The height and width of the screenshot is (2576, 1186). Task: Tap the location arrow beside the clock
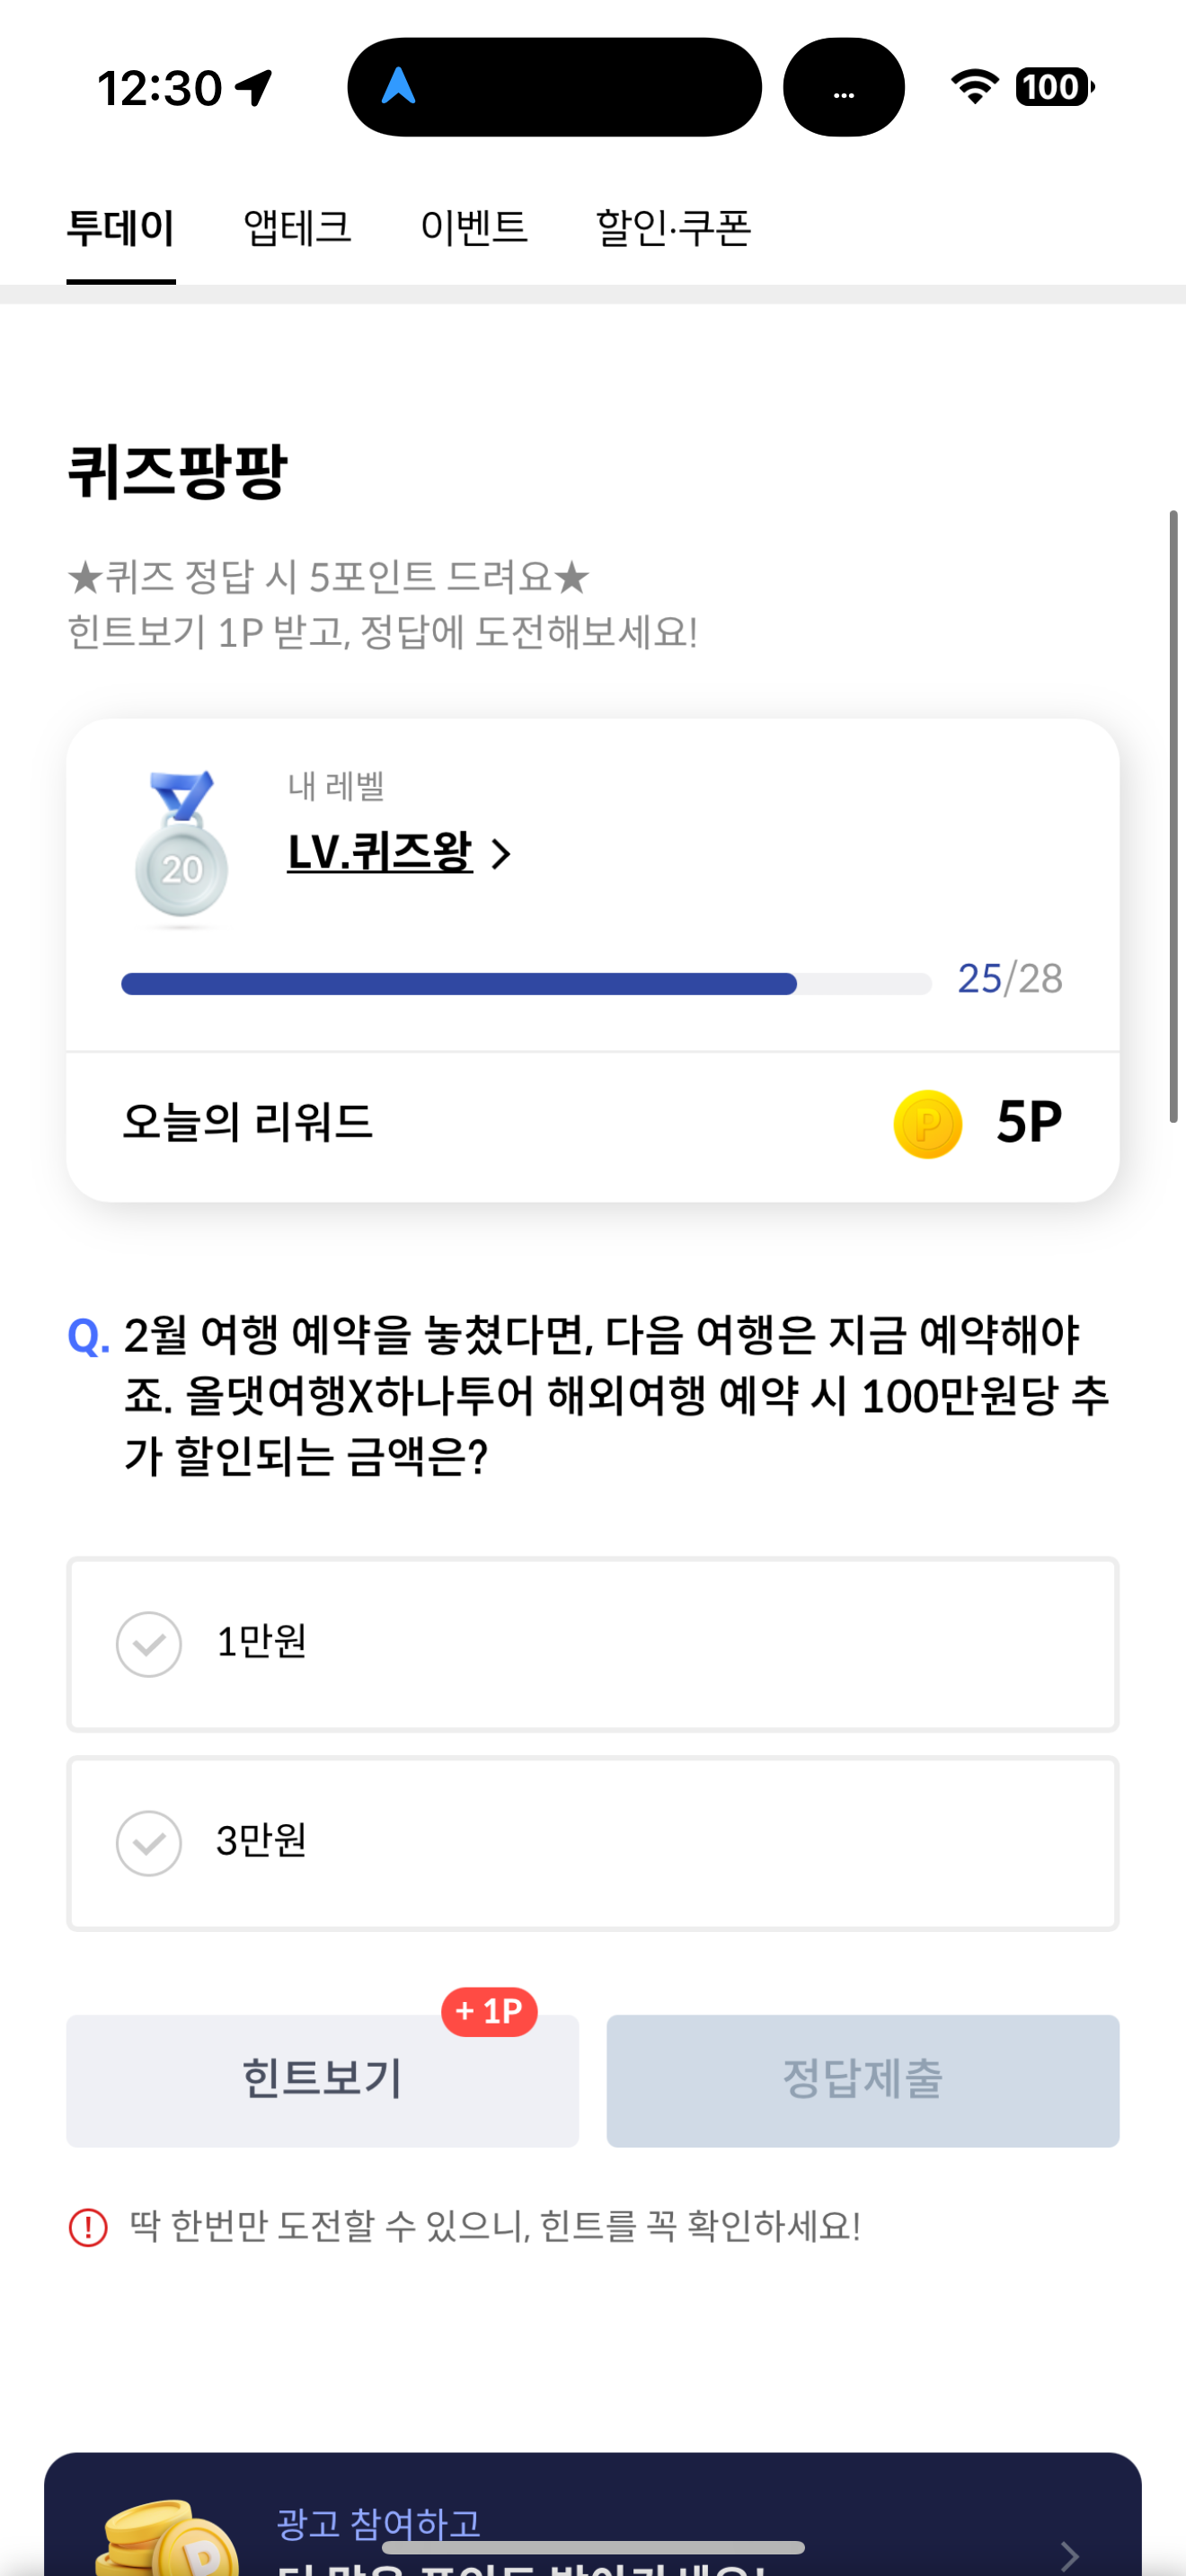pos(254,87)
